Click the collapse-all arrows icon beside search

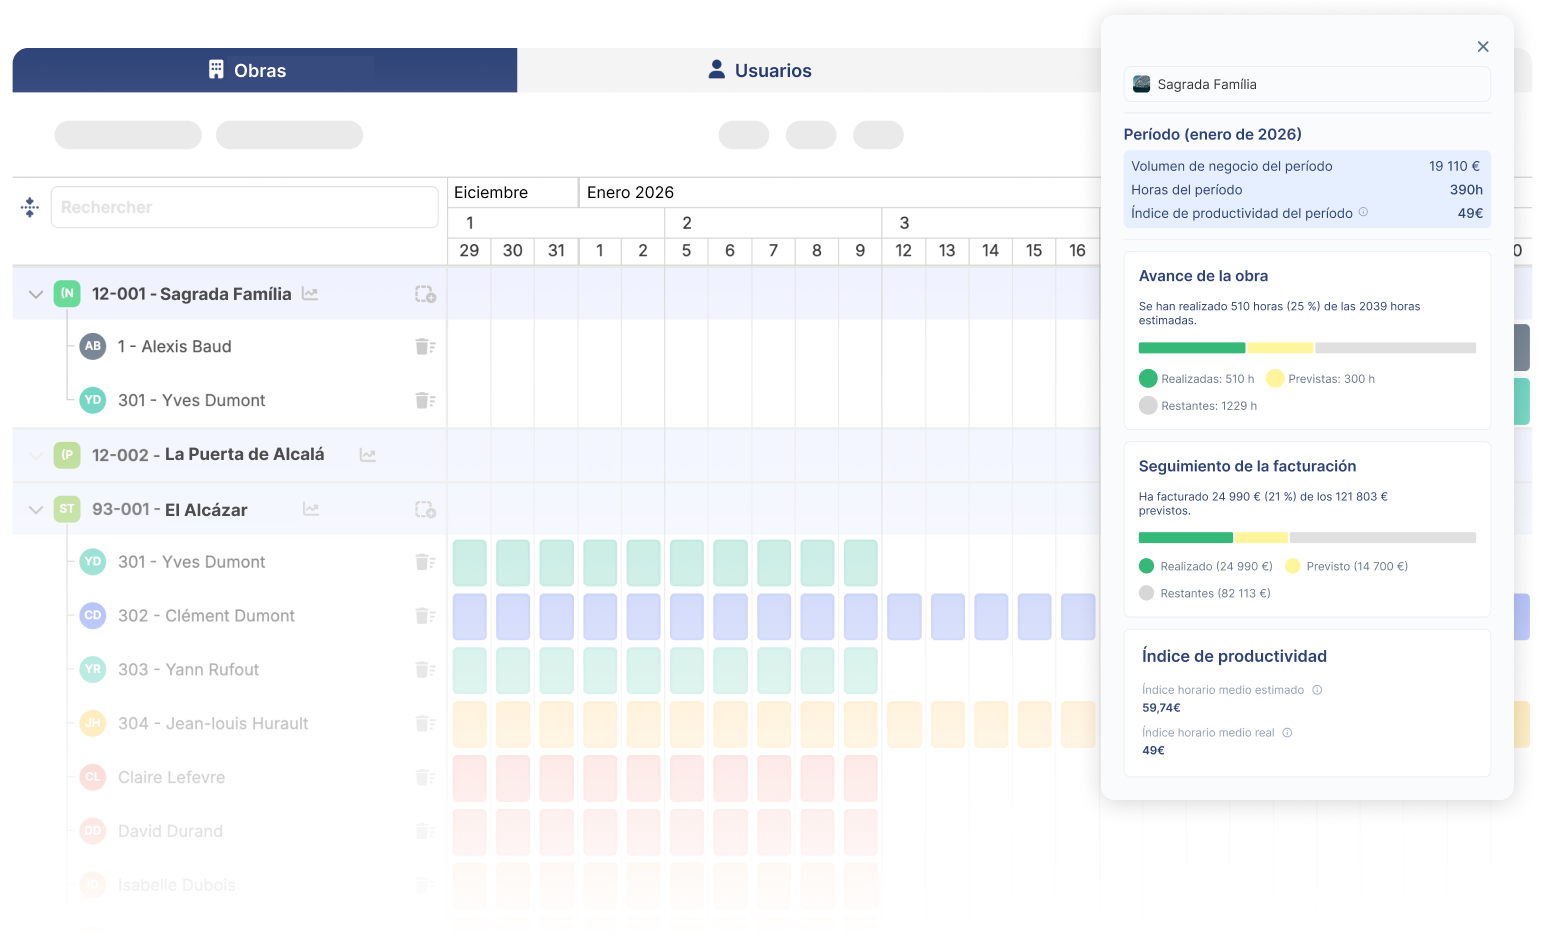click(30, 207)
